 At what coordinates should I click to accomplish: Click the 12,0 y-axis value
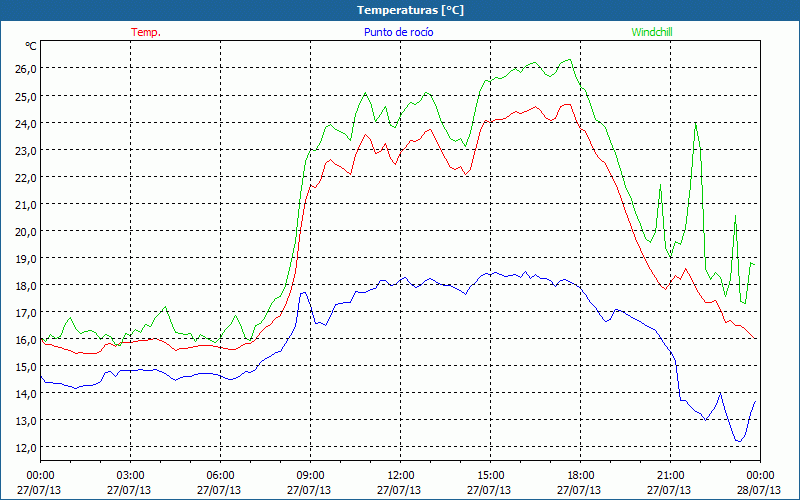click(x=26, y=447)
